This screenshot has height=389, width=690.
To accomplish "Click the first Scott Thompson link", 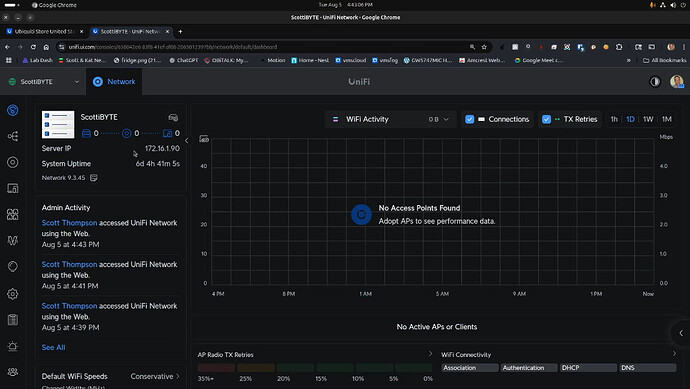I will coord(69,223).
